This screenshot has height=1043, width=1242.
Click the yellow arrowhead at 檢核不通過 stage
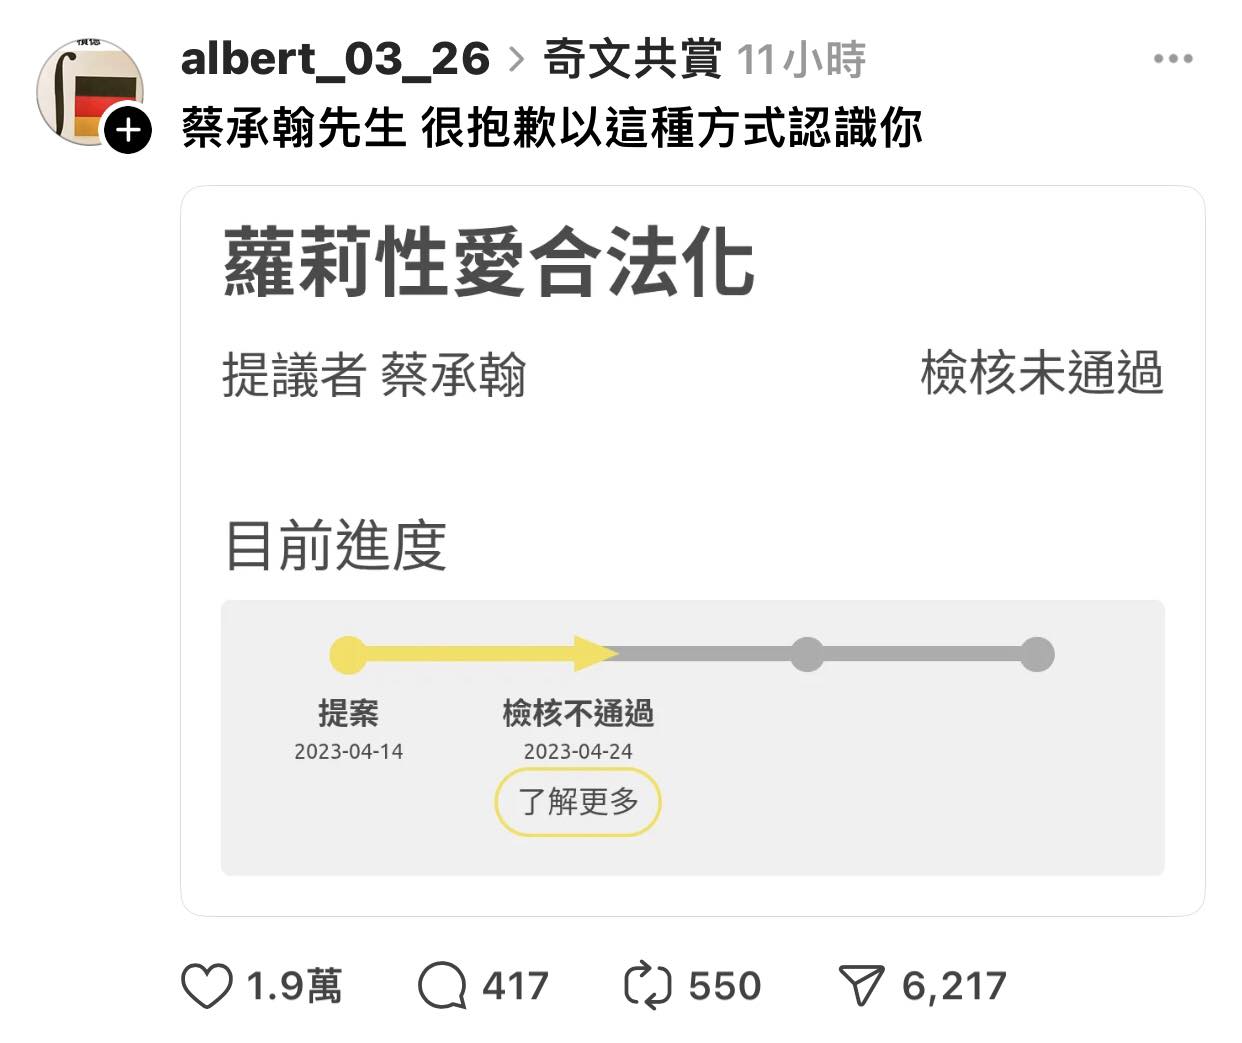coord(596,654)
